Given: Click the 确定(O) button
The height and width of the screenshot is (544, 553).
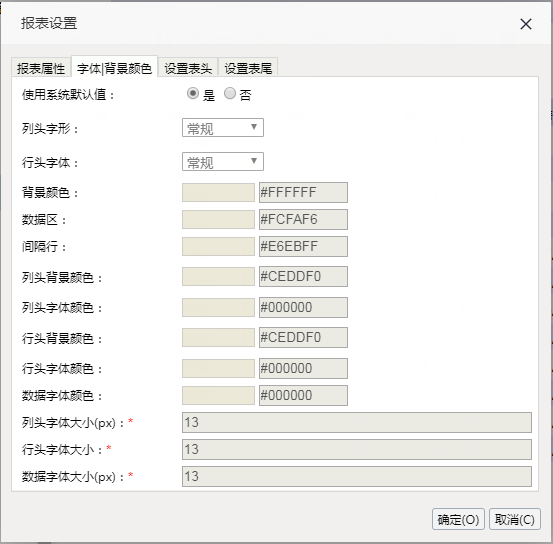Looking at the screenshot, I should point(458,519).
